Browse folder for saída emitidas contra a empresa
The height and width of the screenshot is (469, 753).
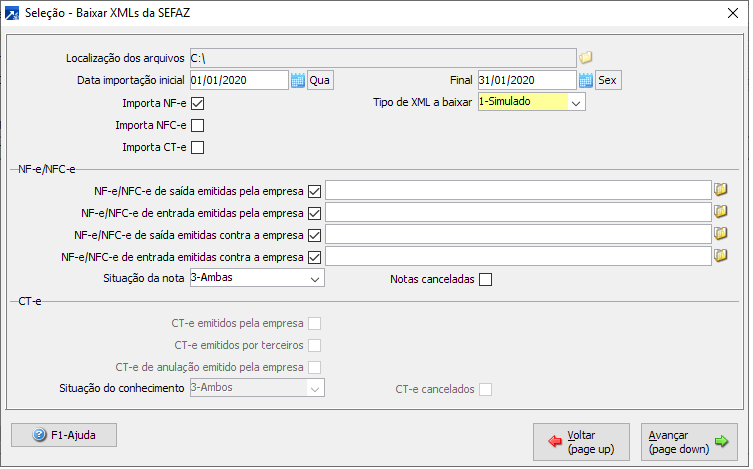point(720,234)
